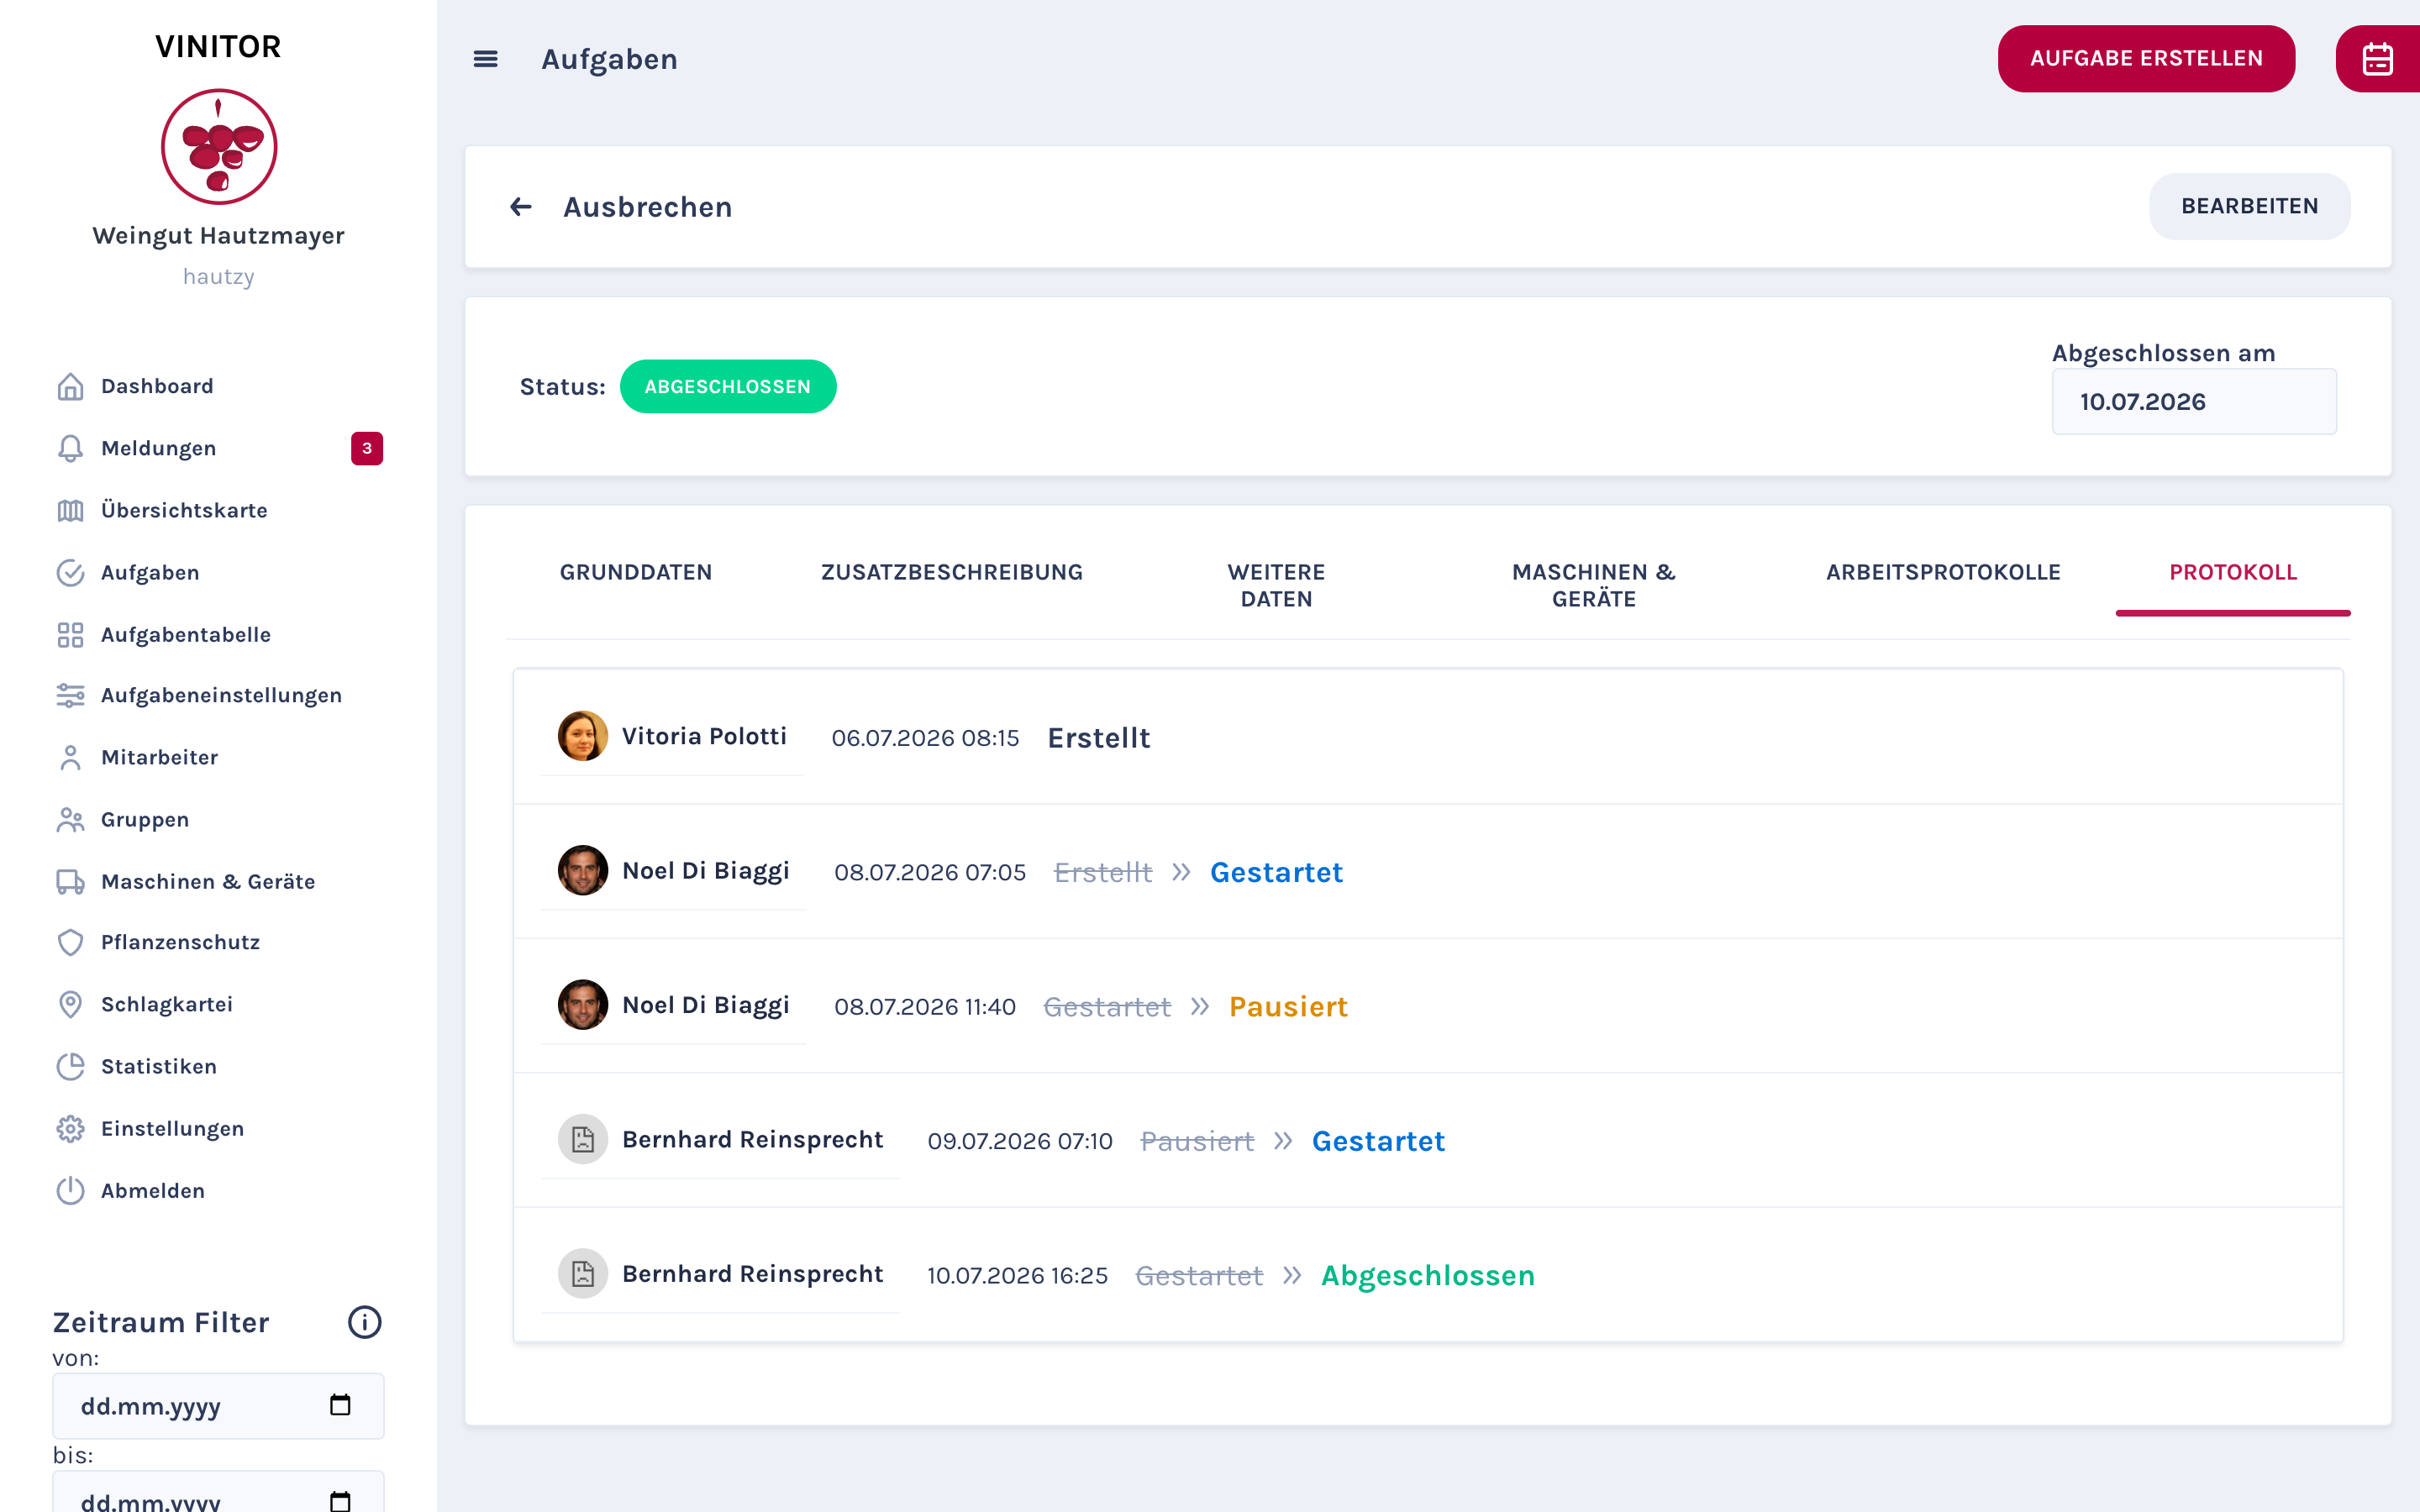This screenshot has height=1512, width=2420.
Task: Click the hamburger menu icon
Action: [485, 59]
